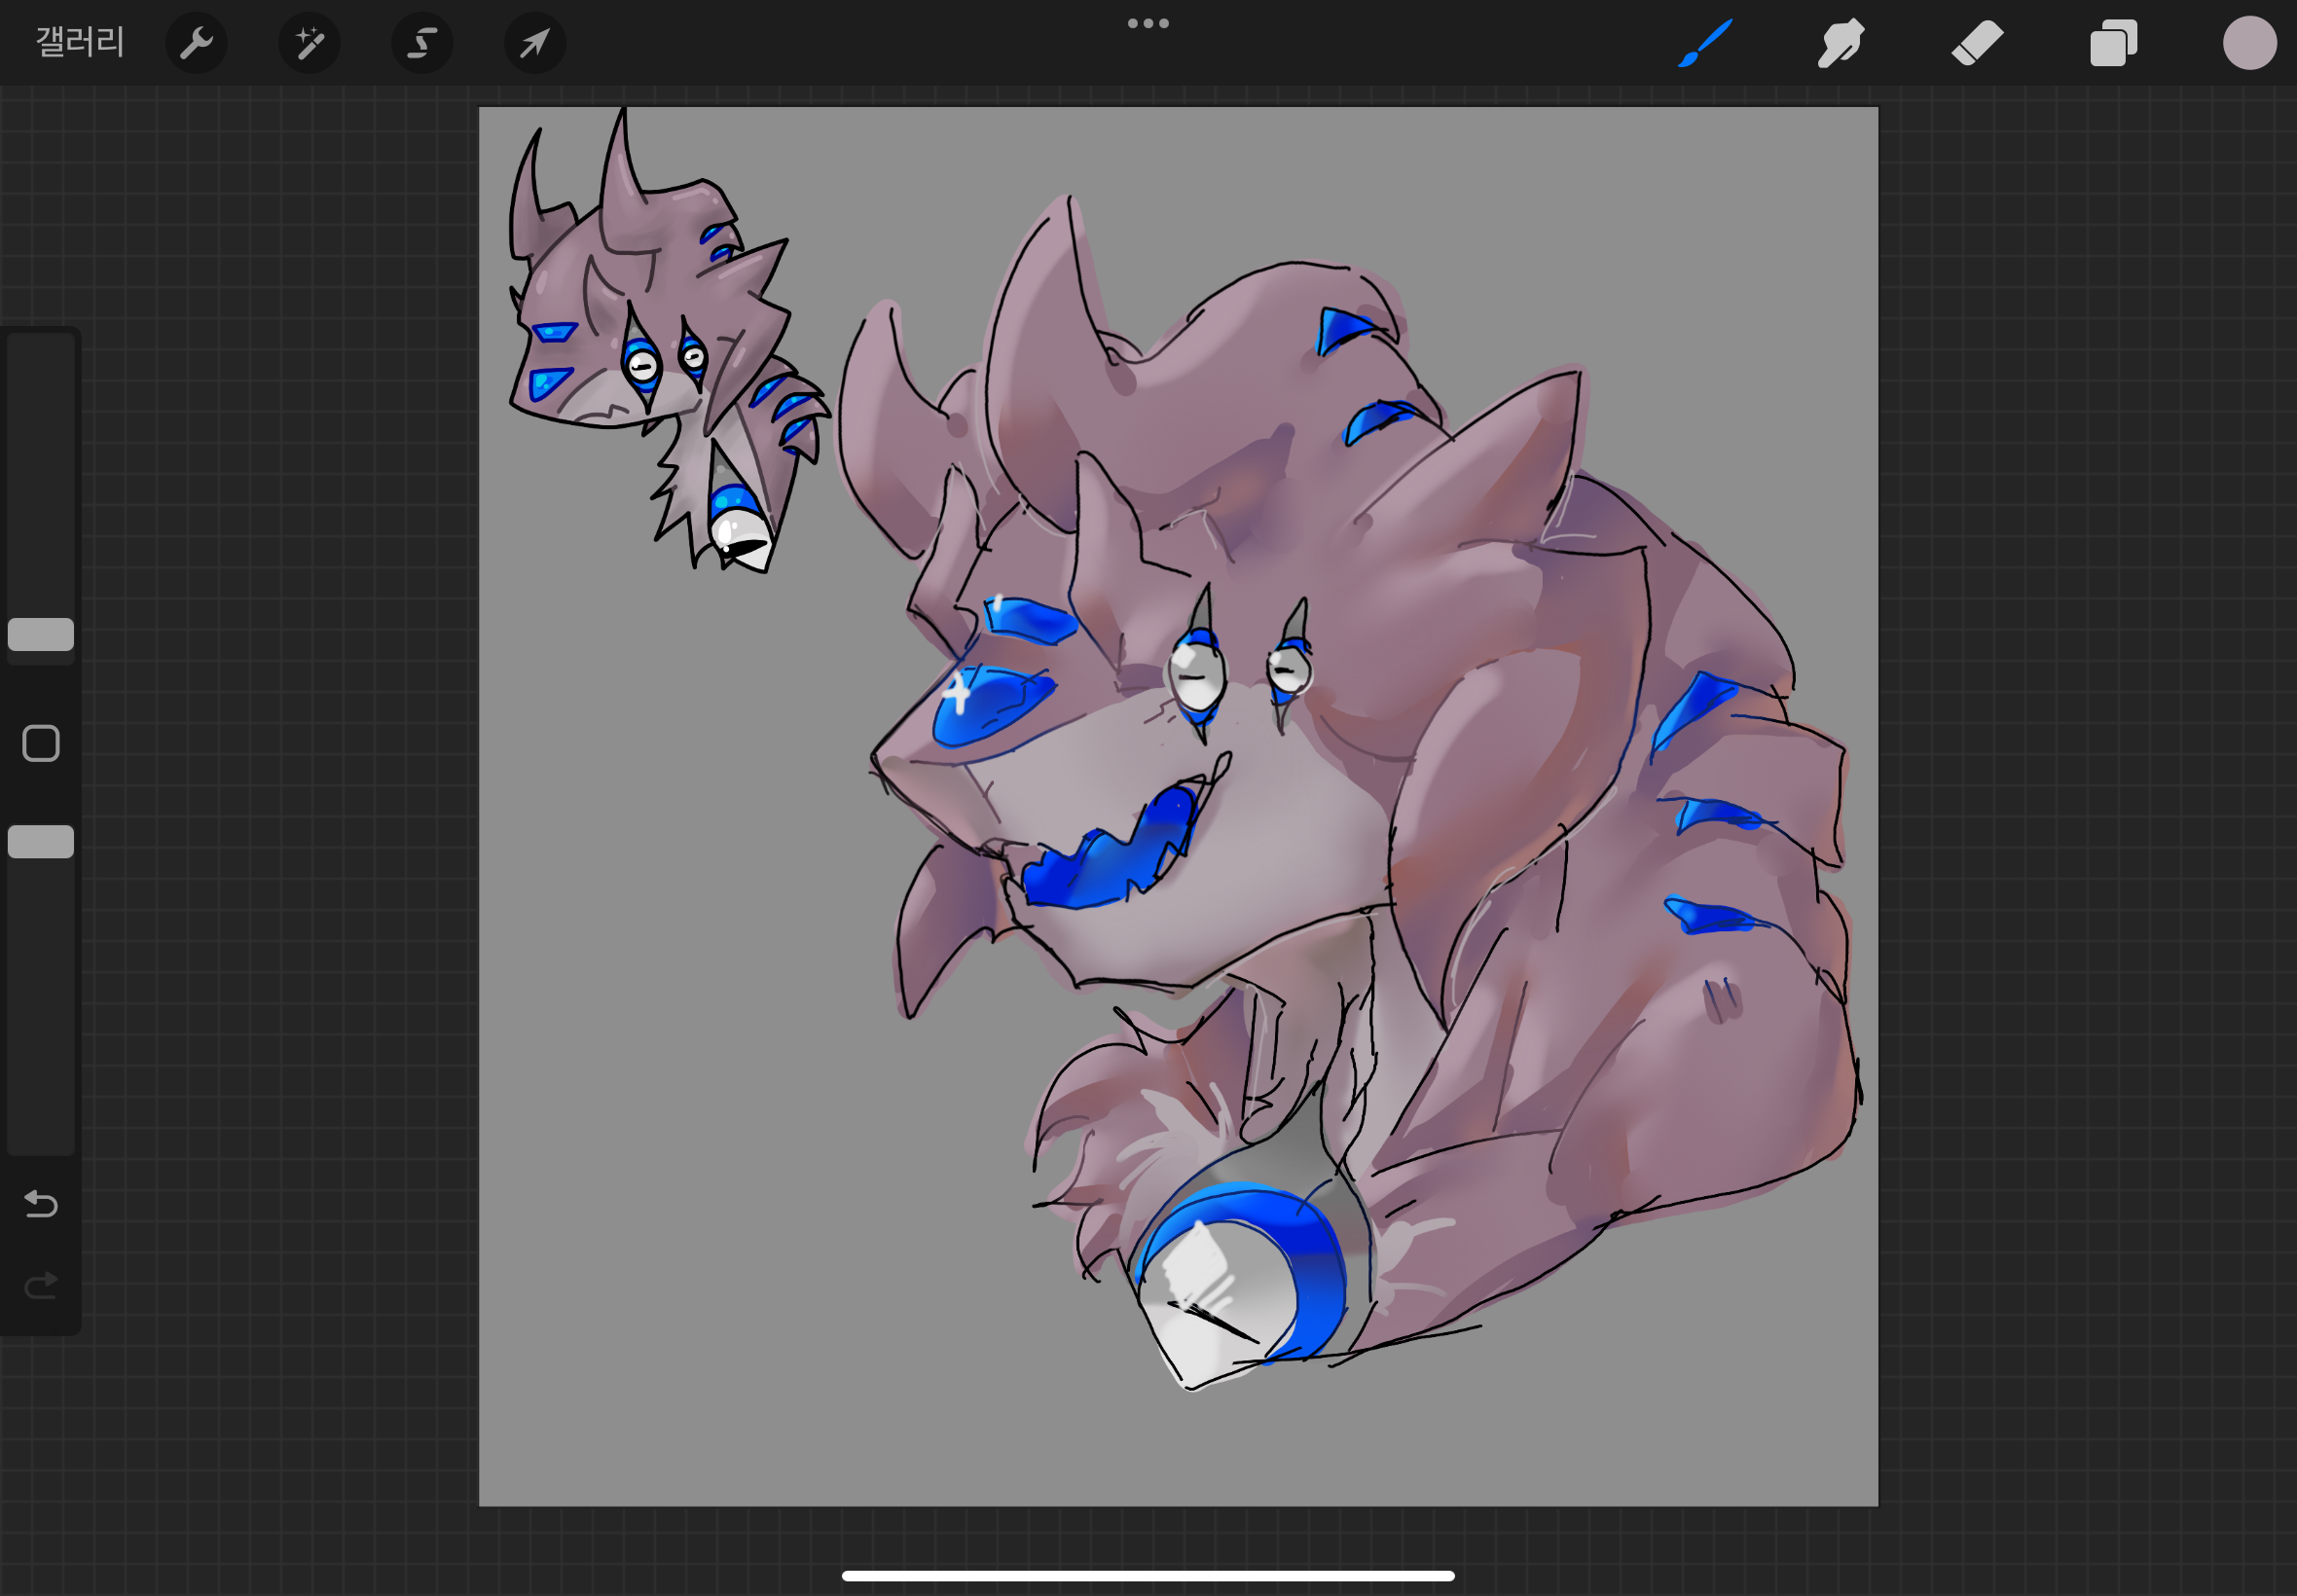Select the Eraser tool
The height and width of the screenshot is (1596, 2297).
pyautogui.click(x=1977, y=43)
